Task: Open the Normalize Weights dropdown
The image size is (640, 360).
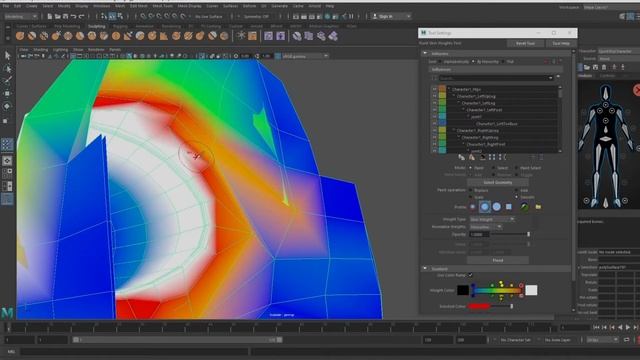Action: coord(486,227)
